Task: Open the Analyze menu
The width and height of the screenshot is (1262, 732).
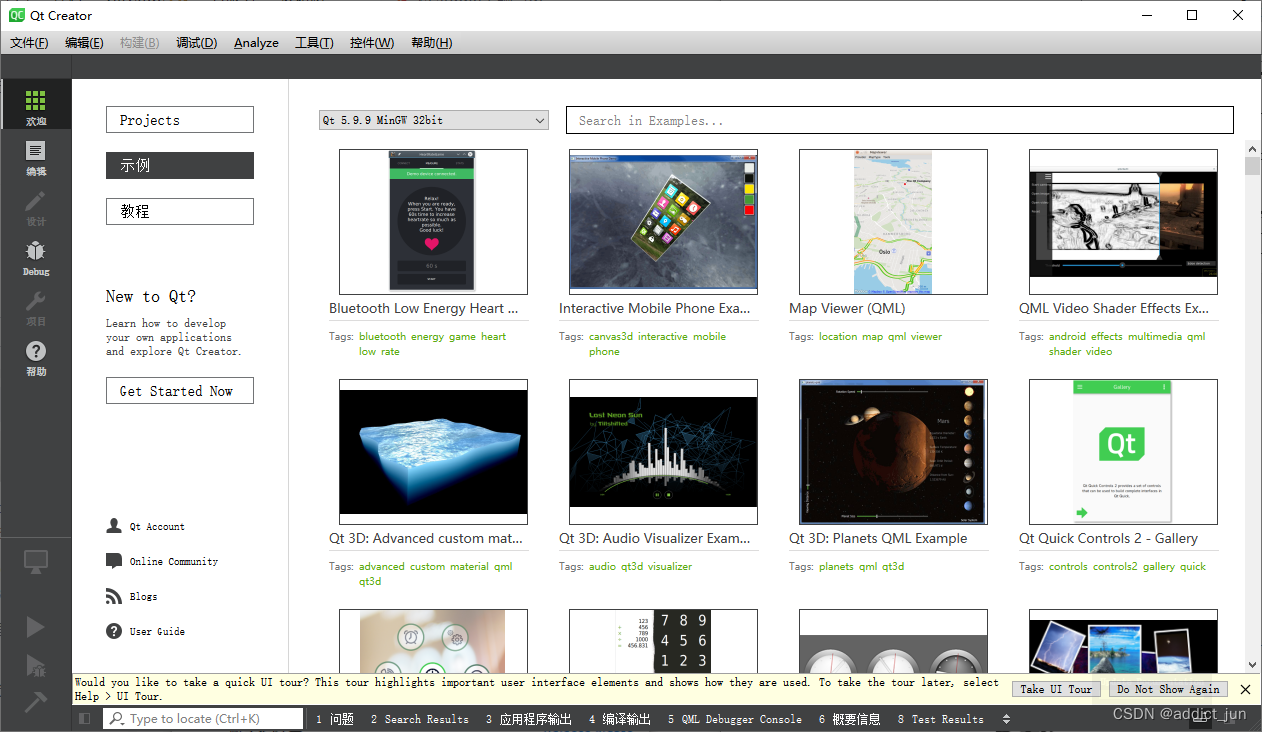Action: pyautogui.click(x=256, y=43)
